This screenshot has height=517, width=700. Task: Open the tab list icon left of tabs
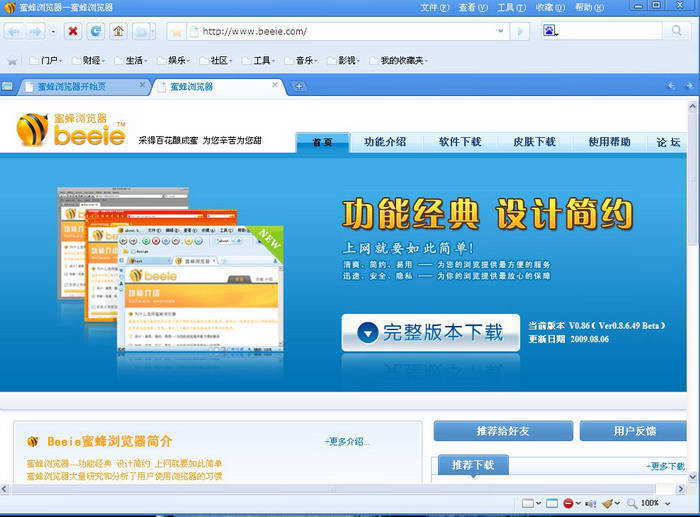(7, 86)
